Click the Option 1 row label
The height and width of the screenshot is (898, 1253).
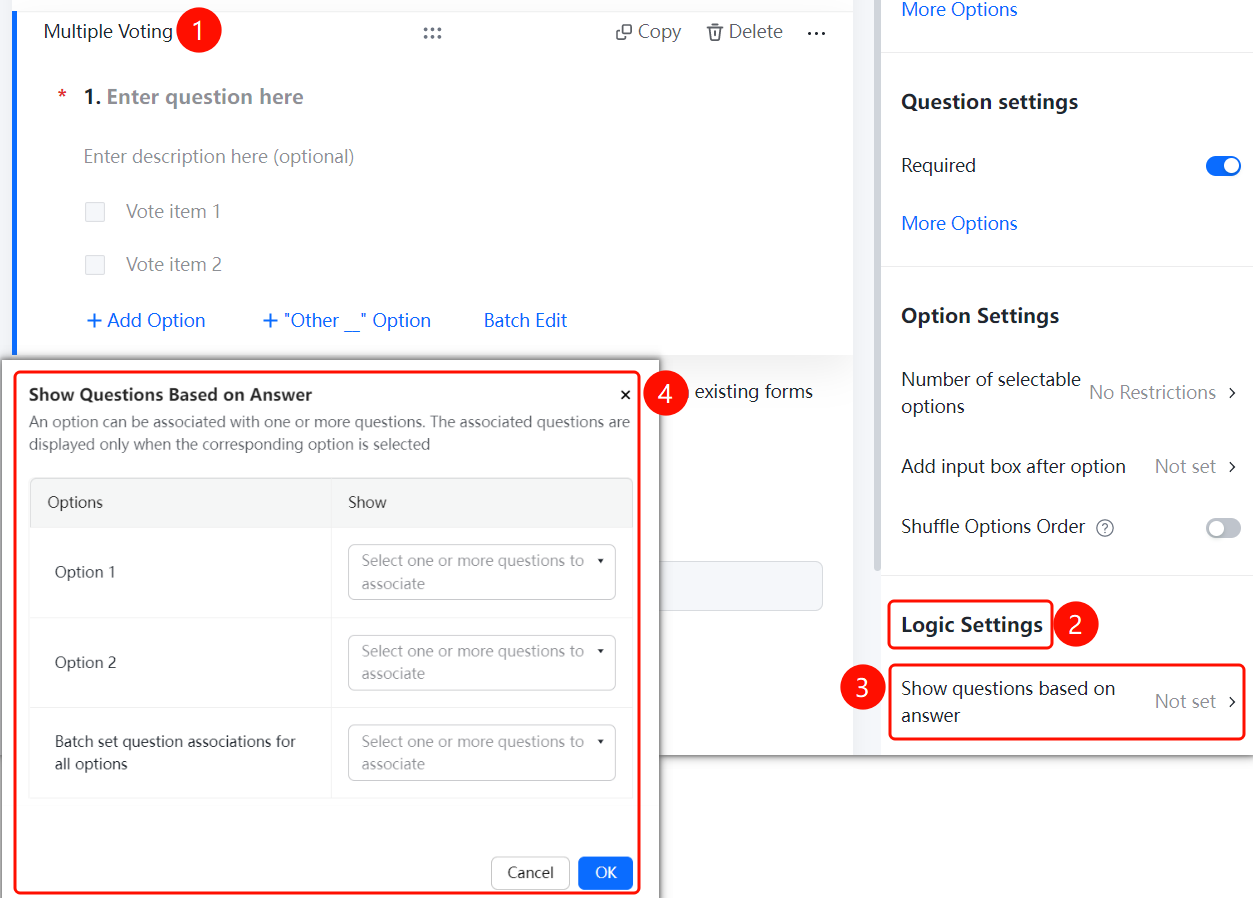click(x=85, y=572)
